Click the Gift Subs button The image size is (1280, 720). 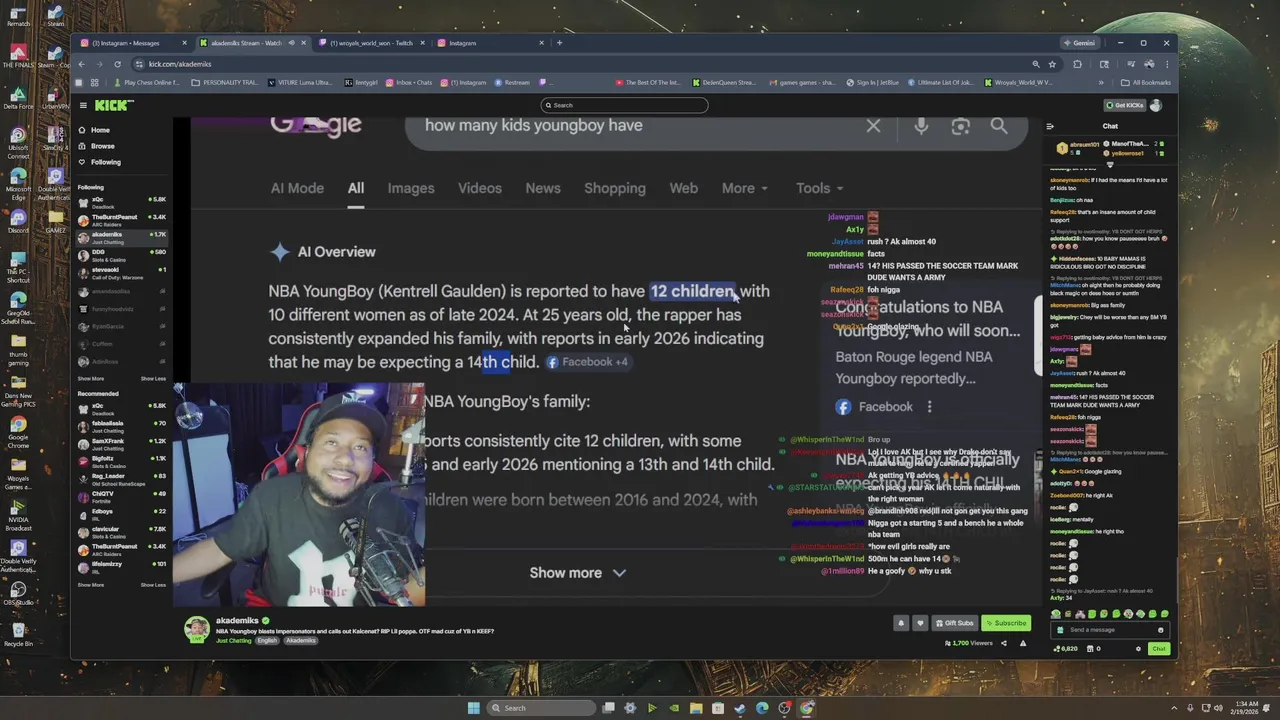(954, 623)
